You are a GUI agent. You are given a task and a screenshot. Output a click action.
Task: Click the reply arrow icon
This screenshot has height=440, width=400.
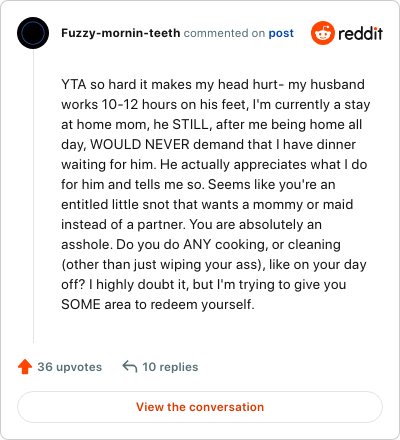pos(130,366)
